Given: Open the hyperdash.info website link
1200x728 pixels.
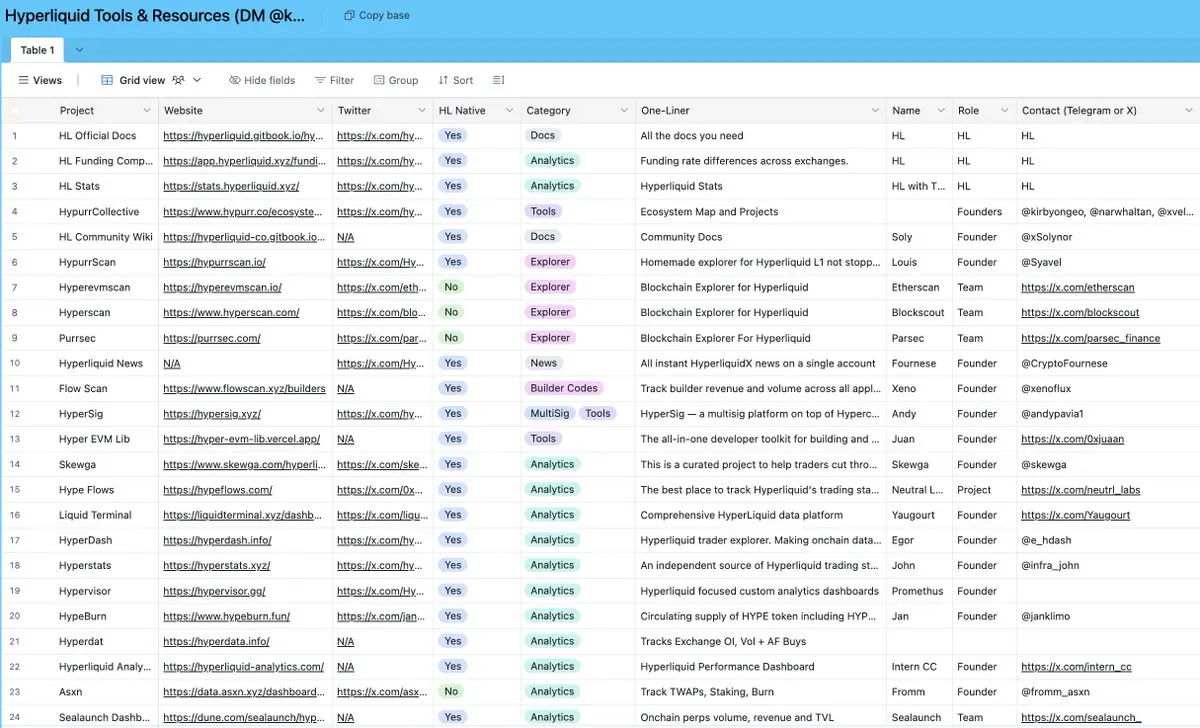Looking at the screenshot, I should tap(217, 540).
